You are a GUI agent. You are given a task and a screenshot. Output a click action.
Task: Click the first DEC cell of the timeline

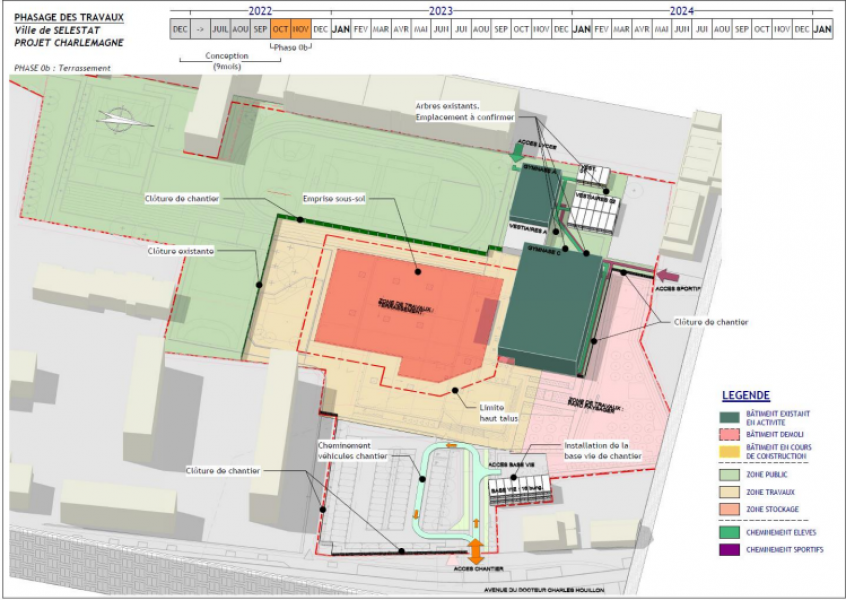click(178, 28)
